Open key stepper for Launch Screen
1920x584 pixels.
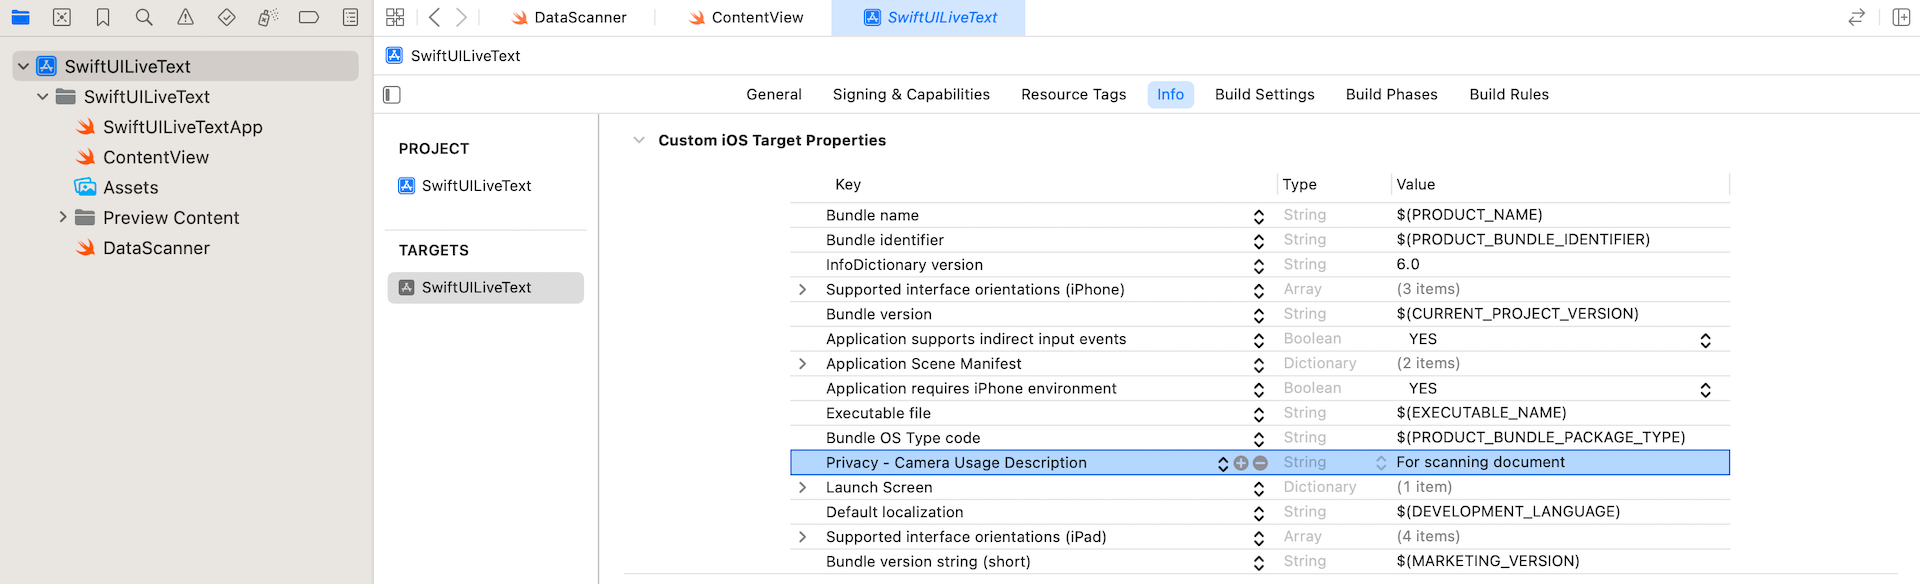click(1258, 489)
